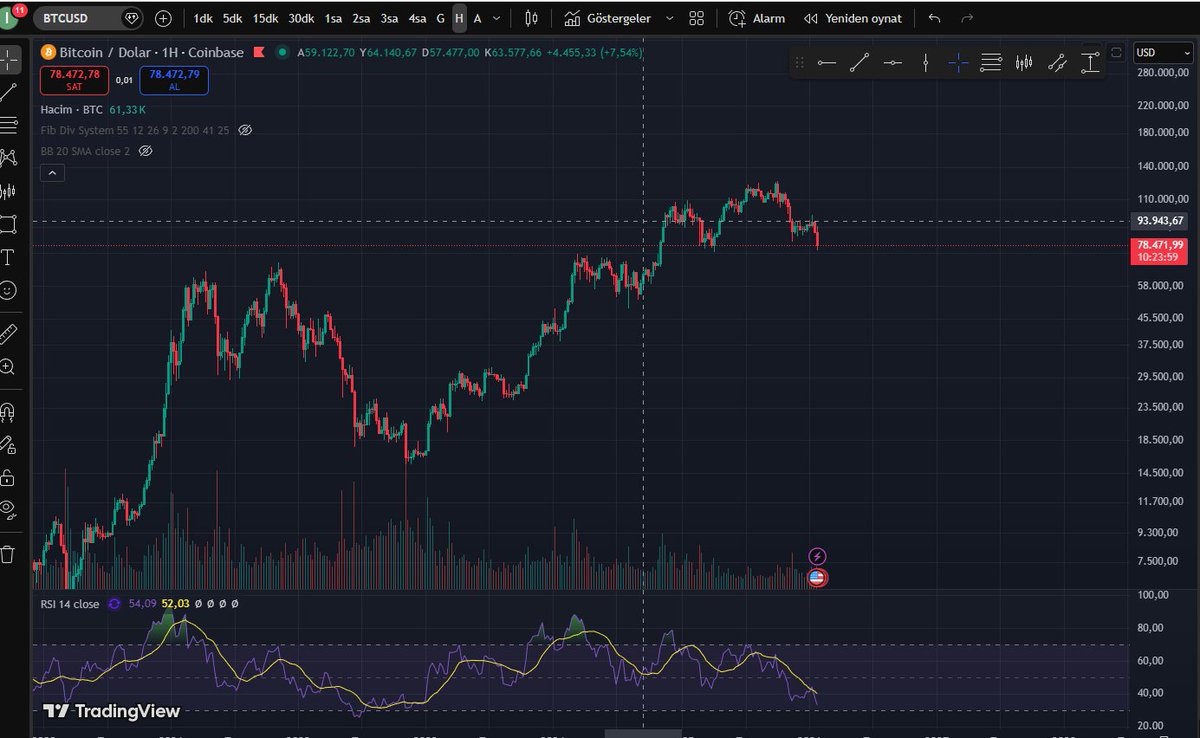This screenshot has height=738, width=1200.
Task: Select the ruler measure tool
Action: (8, 334)
